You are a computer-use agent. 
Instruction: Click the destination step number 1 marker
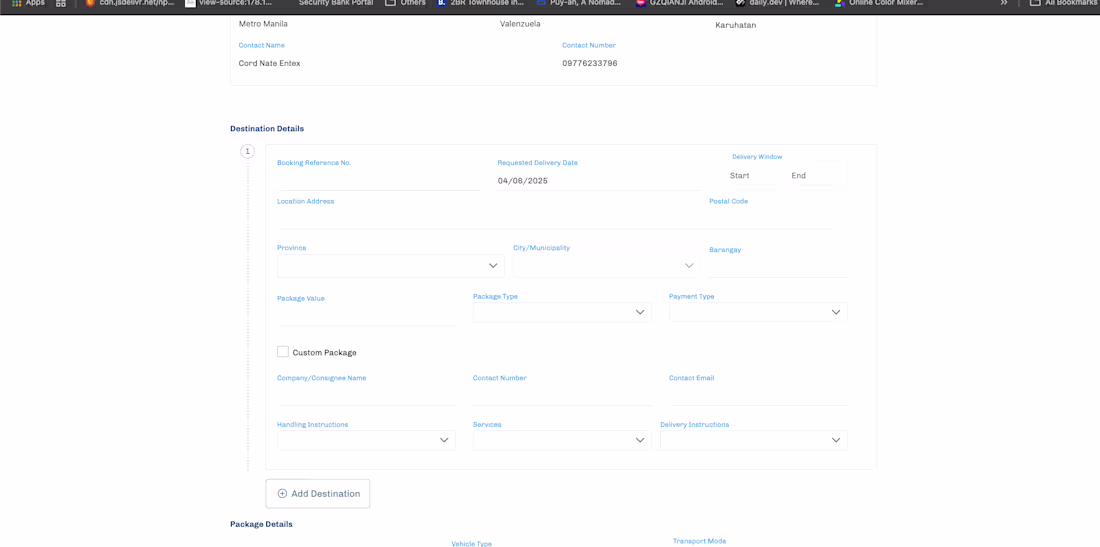(248, 151)
